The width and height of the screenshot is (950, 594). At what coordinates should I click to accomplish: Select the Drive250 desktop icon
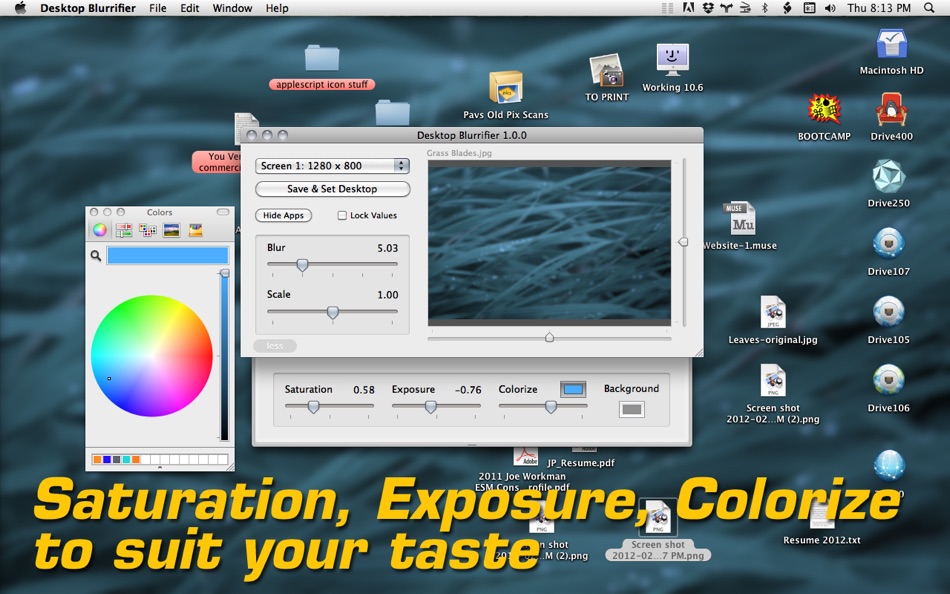point(888,176)
